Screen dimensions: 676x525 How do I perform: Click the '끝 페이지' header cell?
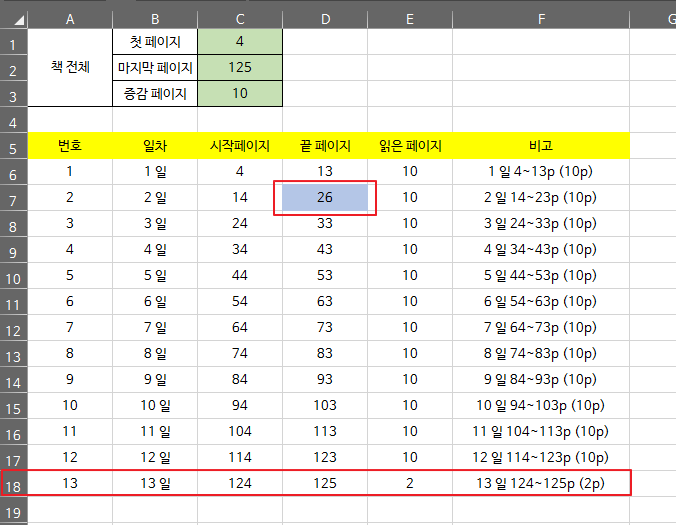pos(325,146)
